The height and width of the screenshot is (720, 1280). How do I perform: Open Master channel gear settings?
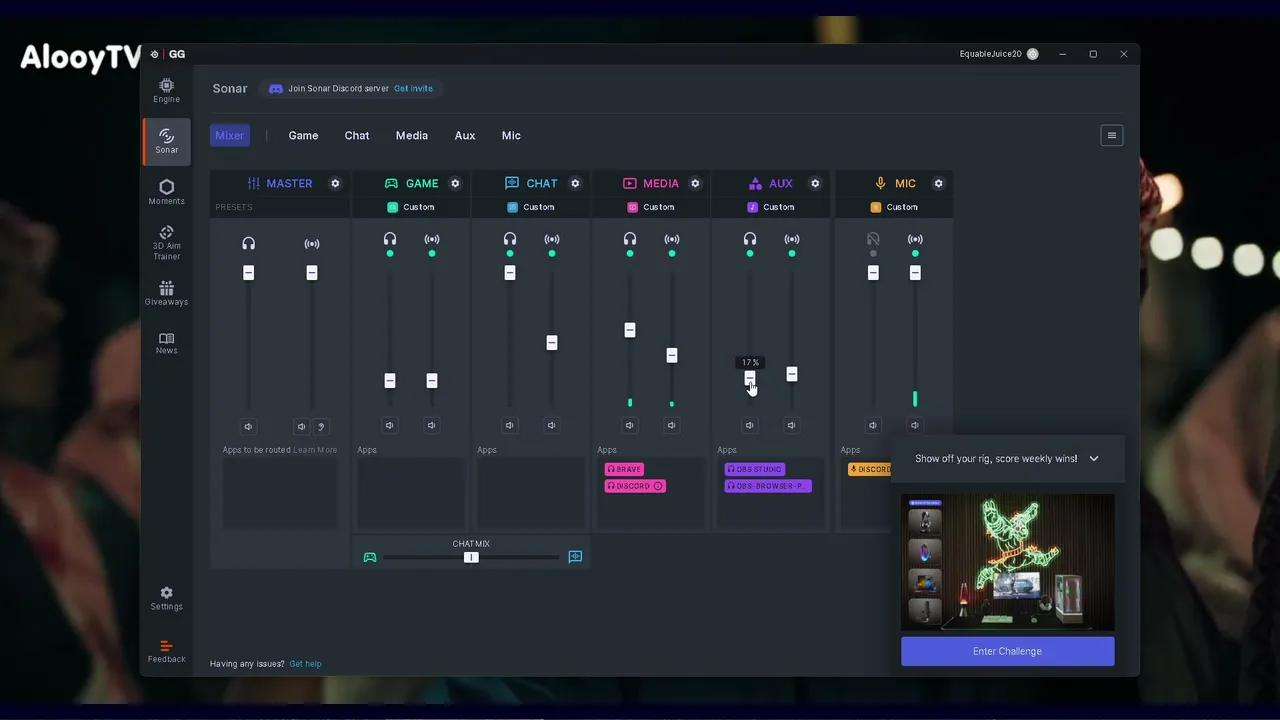coord(335,183)
